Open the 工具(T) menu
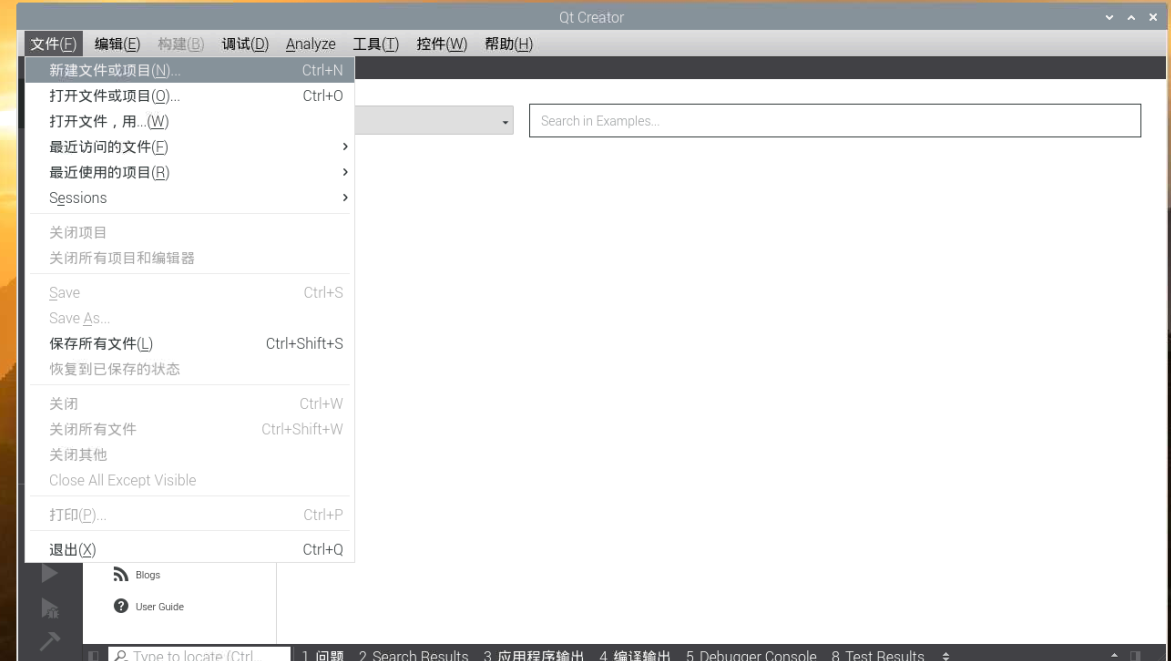Screen dimensions: 1171x661 pos(376,44)
